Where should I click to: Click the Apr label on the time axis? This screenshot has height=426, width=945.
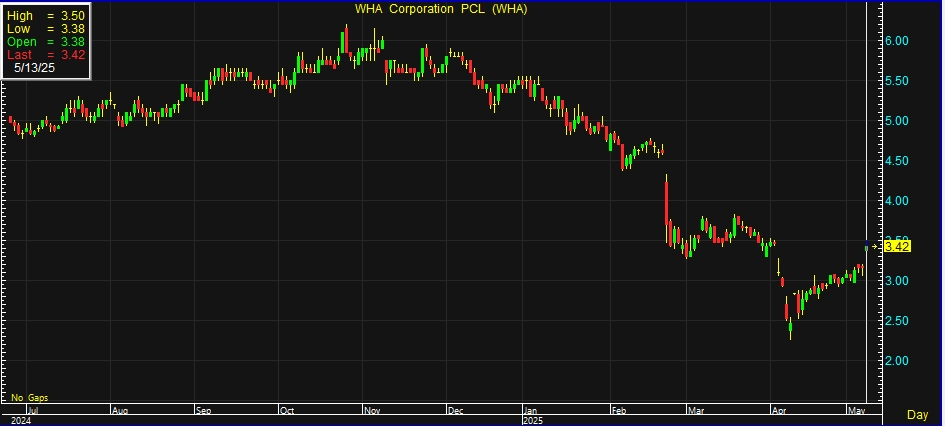click(x=780, y=411)
